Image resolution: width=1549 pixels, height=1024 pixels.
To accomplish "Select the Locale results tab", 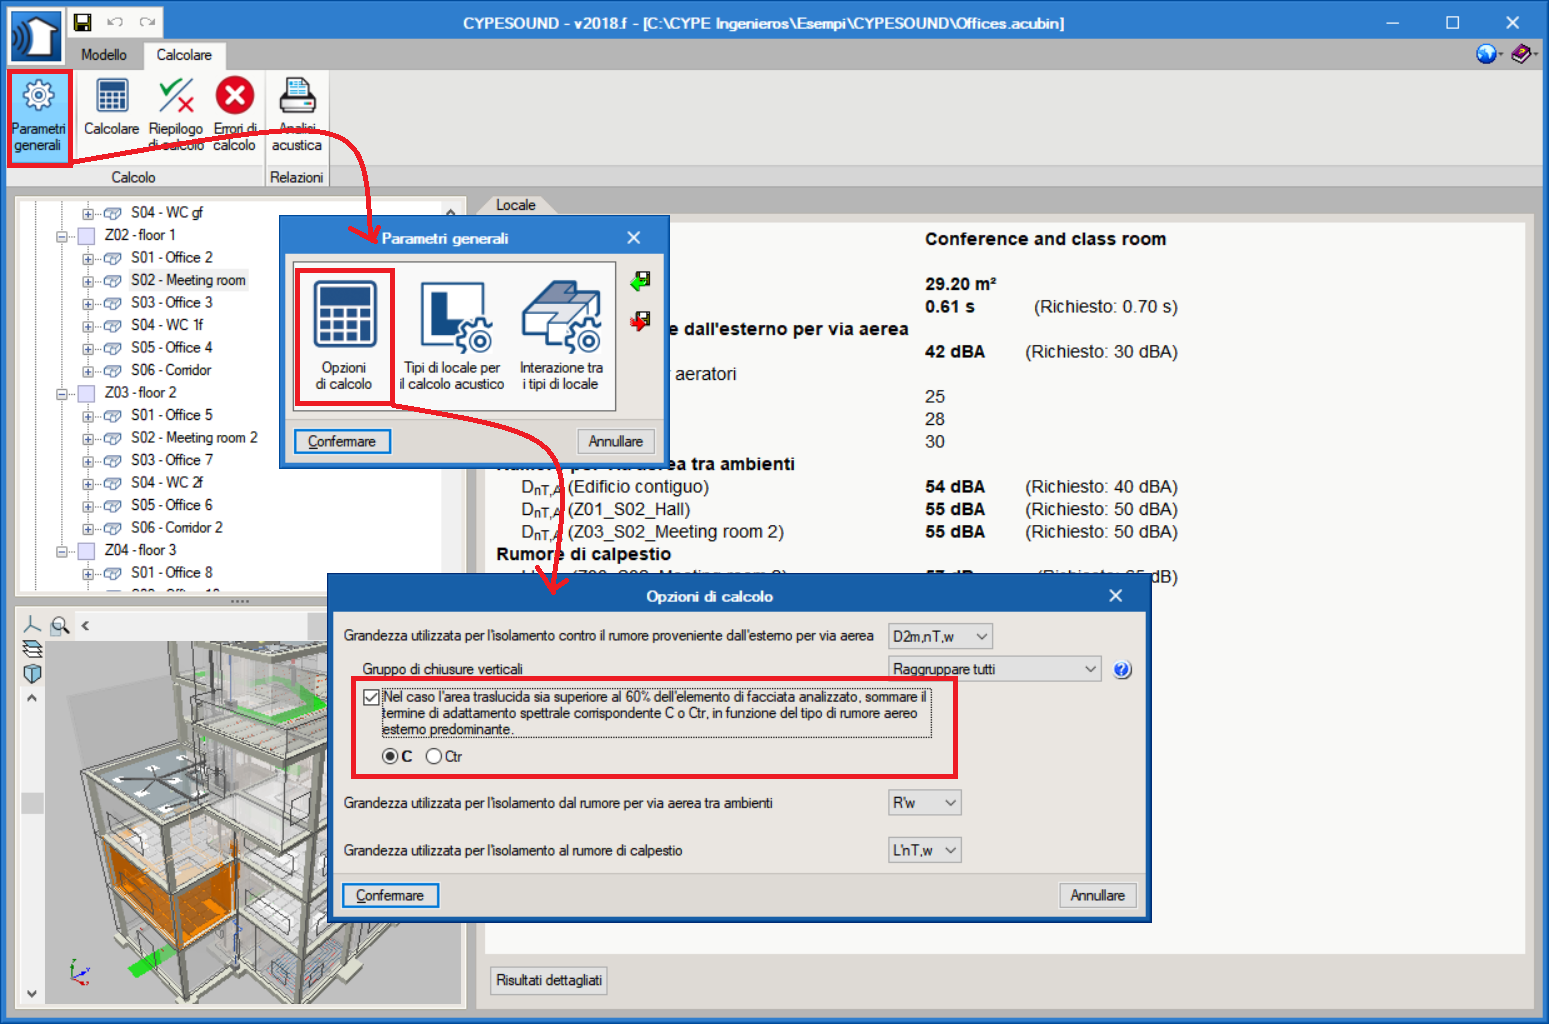I will 516,205.
